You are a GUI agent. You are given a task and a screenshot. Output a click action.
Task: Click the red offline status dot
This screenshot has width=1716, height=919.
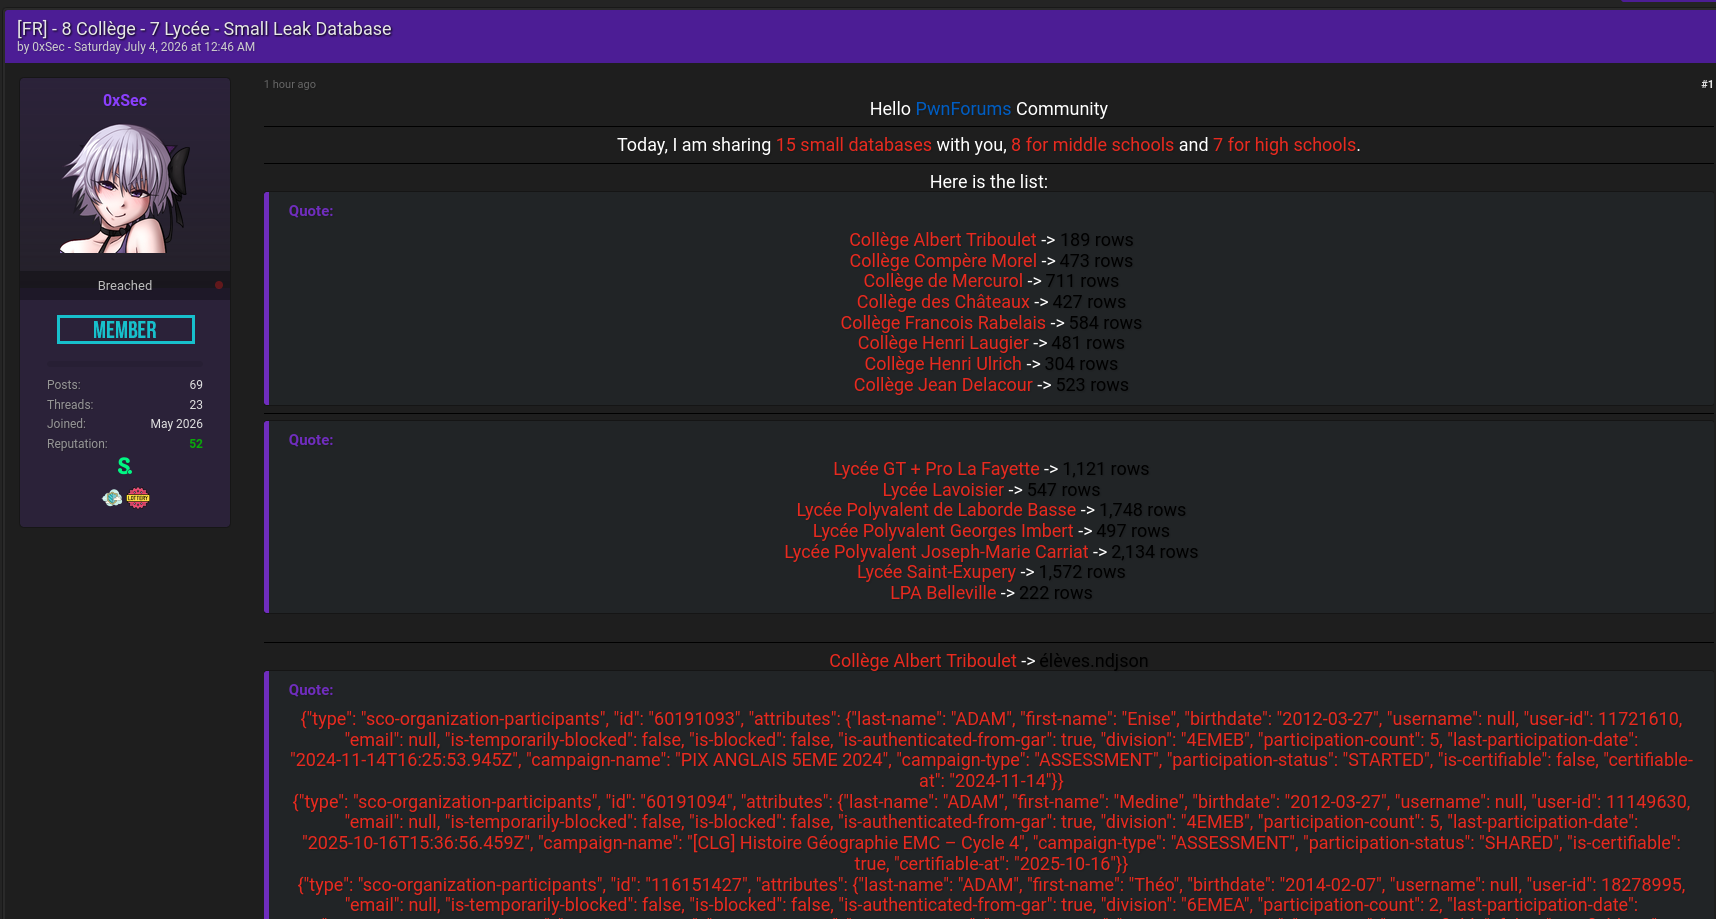(x=219, y=285)
